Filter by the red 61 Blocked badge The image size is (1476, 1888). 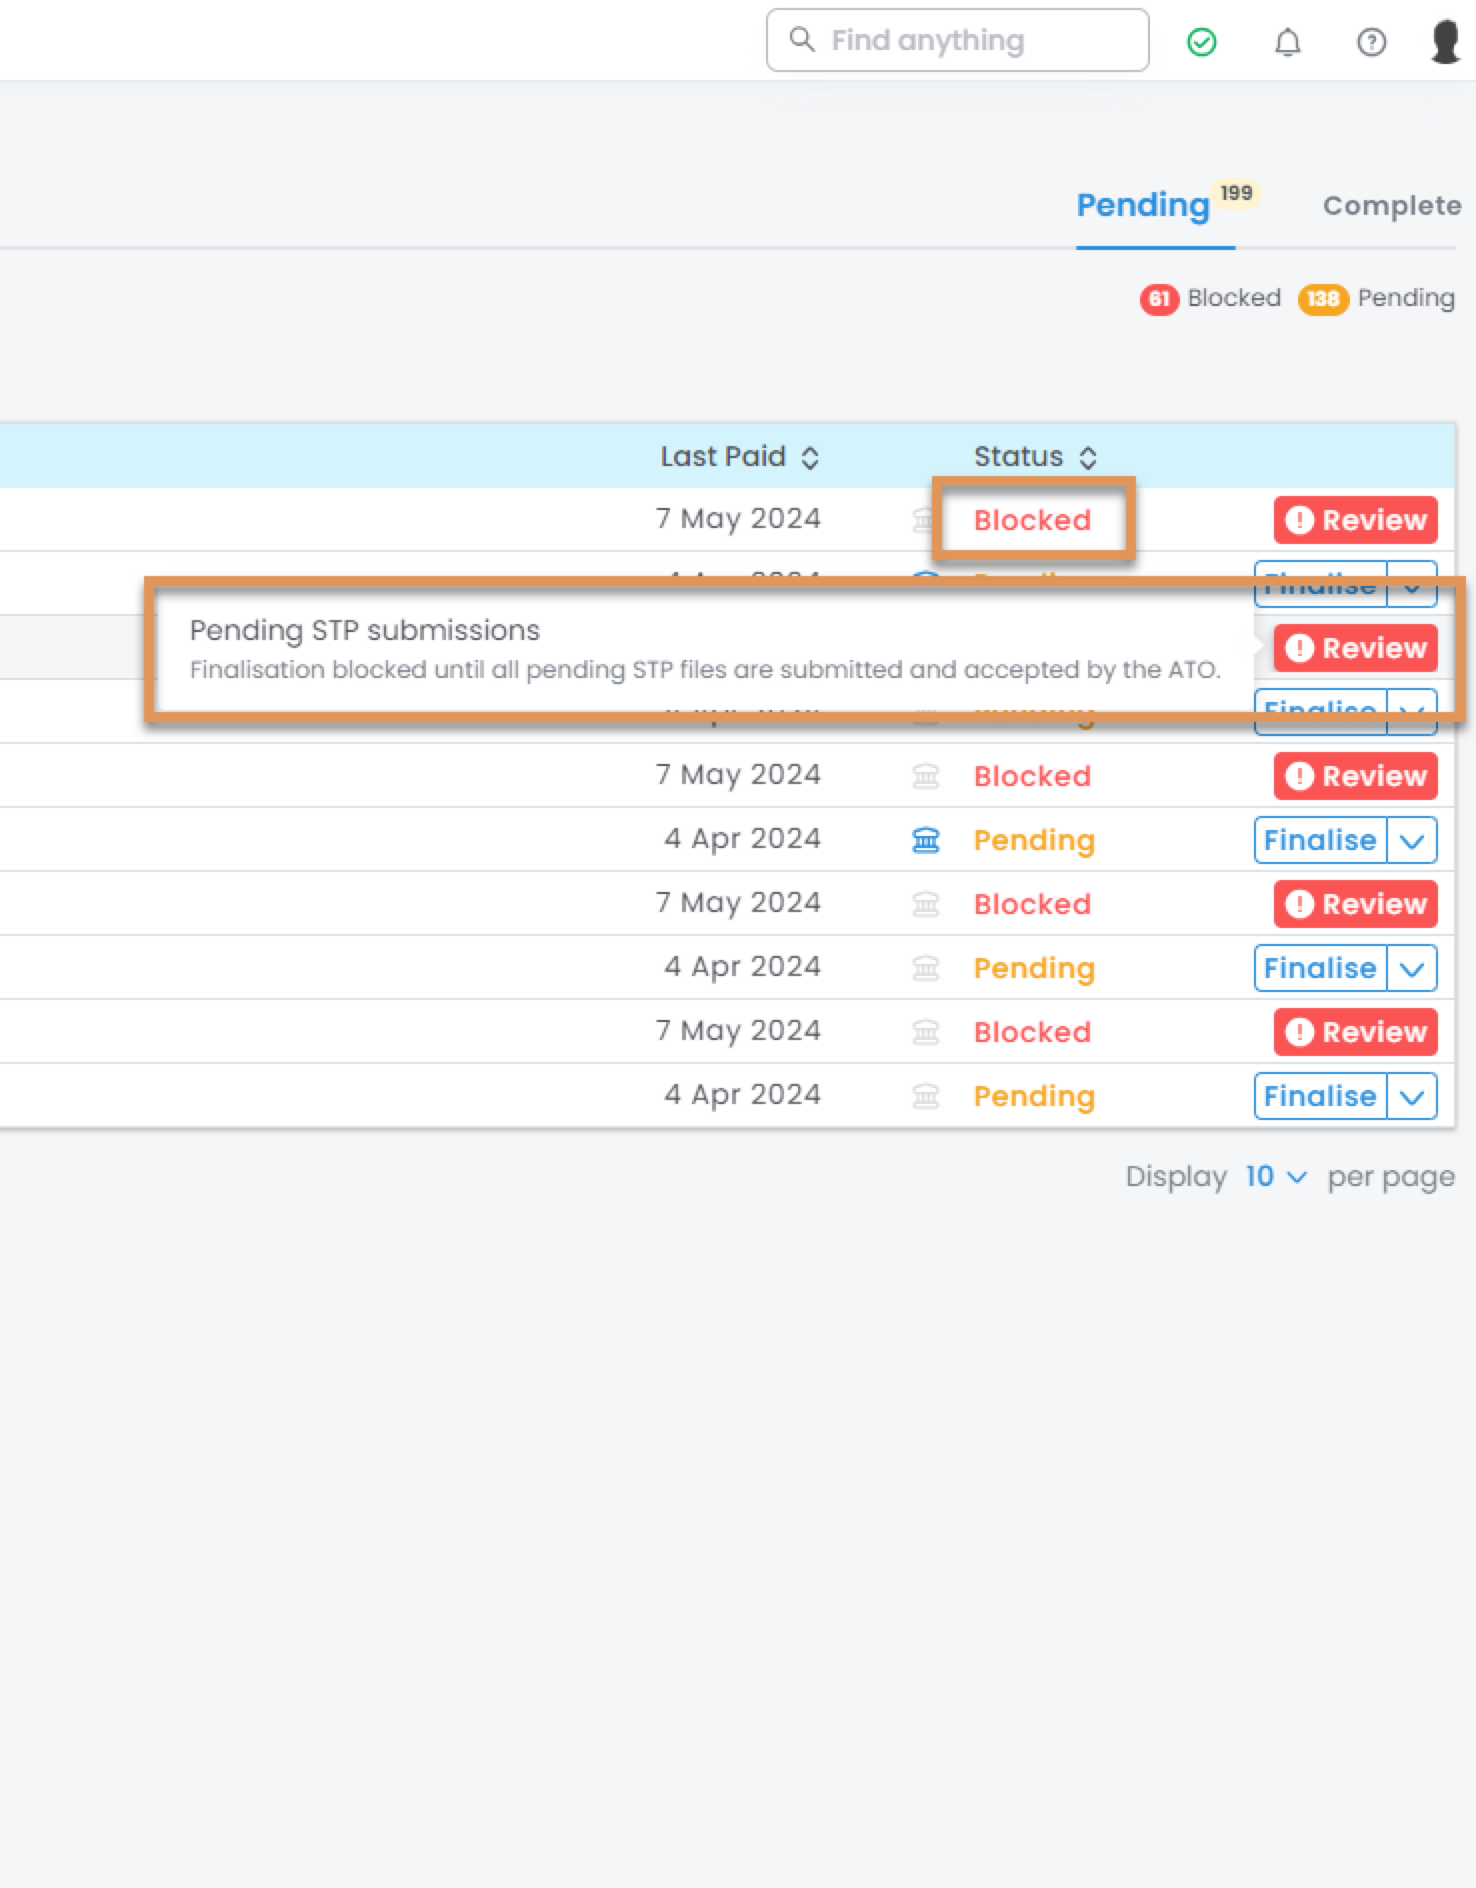(x=1159, y=299)
